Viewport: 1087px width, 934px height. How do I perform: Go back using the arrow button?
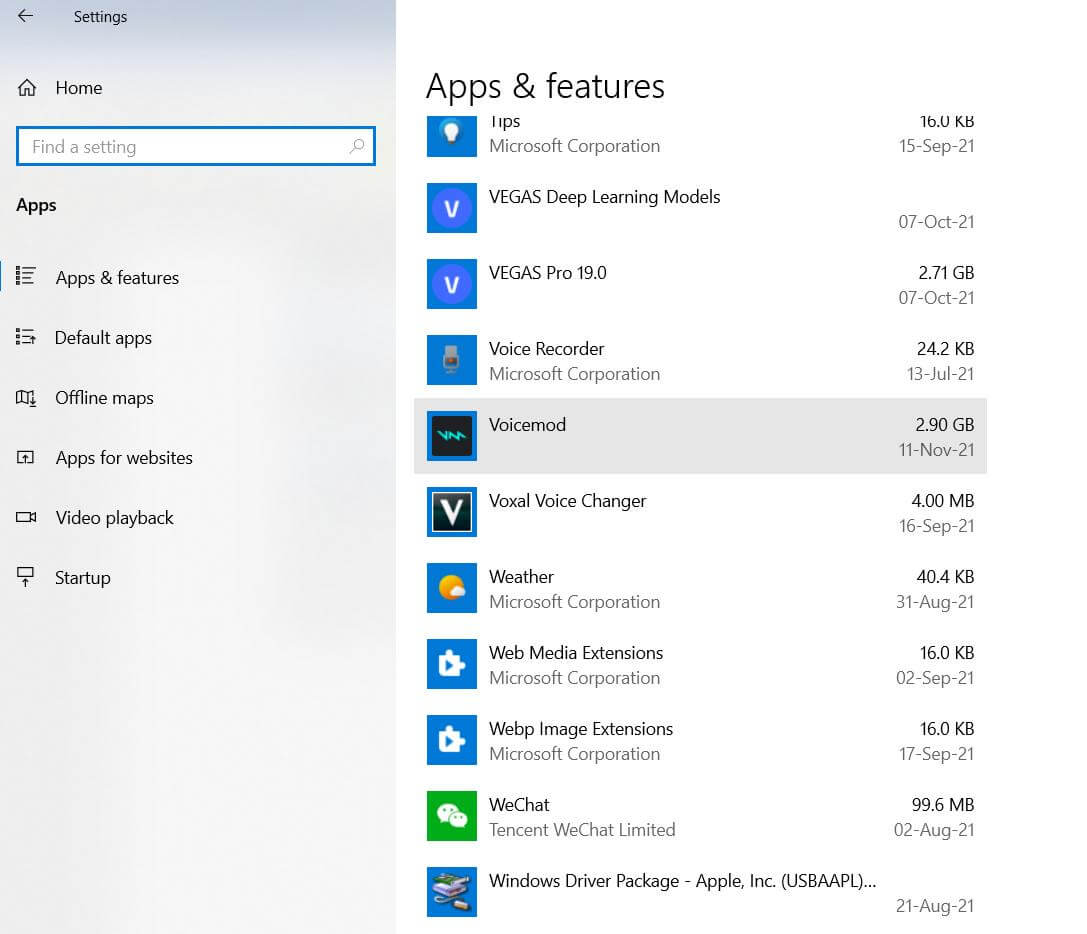coord(26,17)
